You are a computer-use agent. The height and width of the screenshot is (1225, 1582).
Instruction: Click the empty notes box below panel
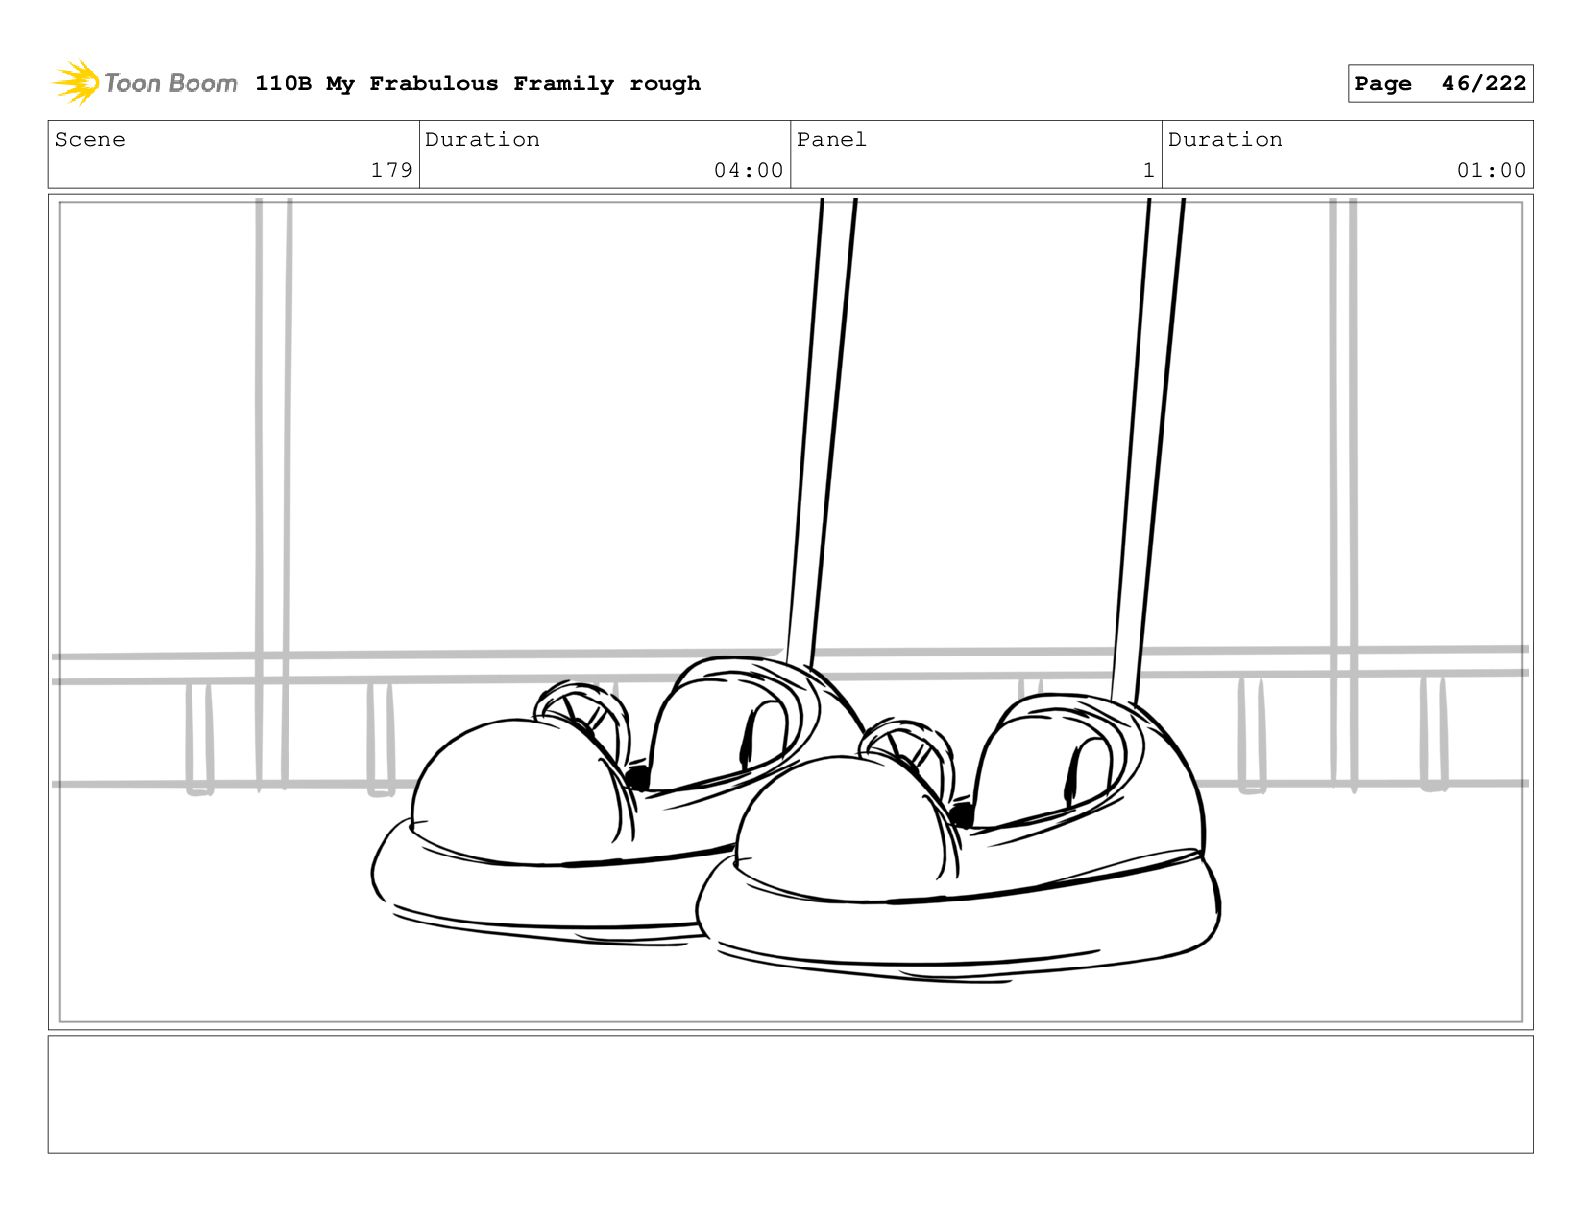(790, 1094)
